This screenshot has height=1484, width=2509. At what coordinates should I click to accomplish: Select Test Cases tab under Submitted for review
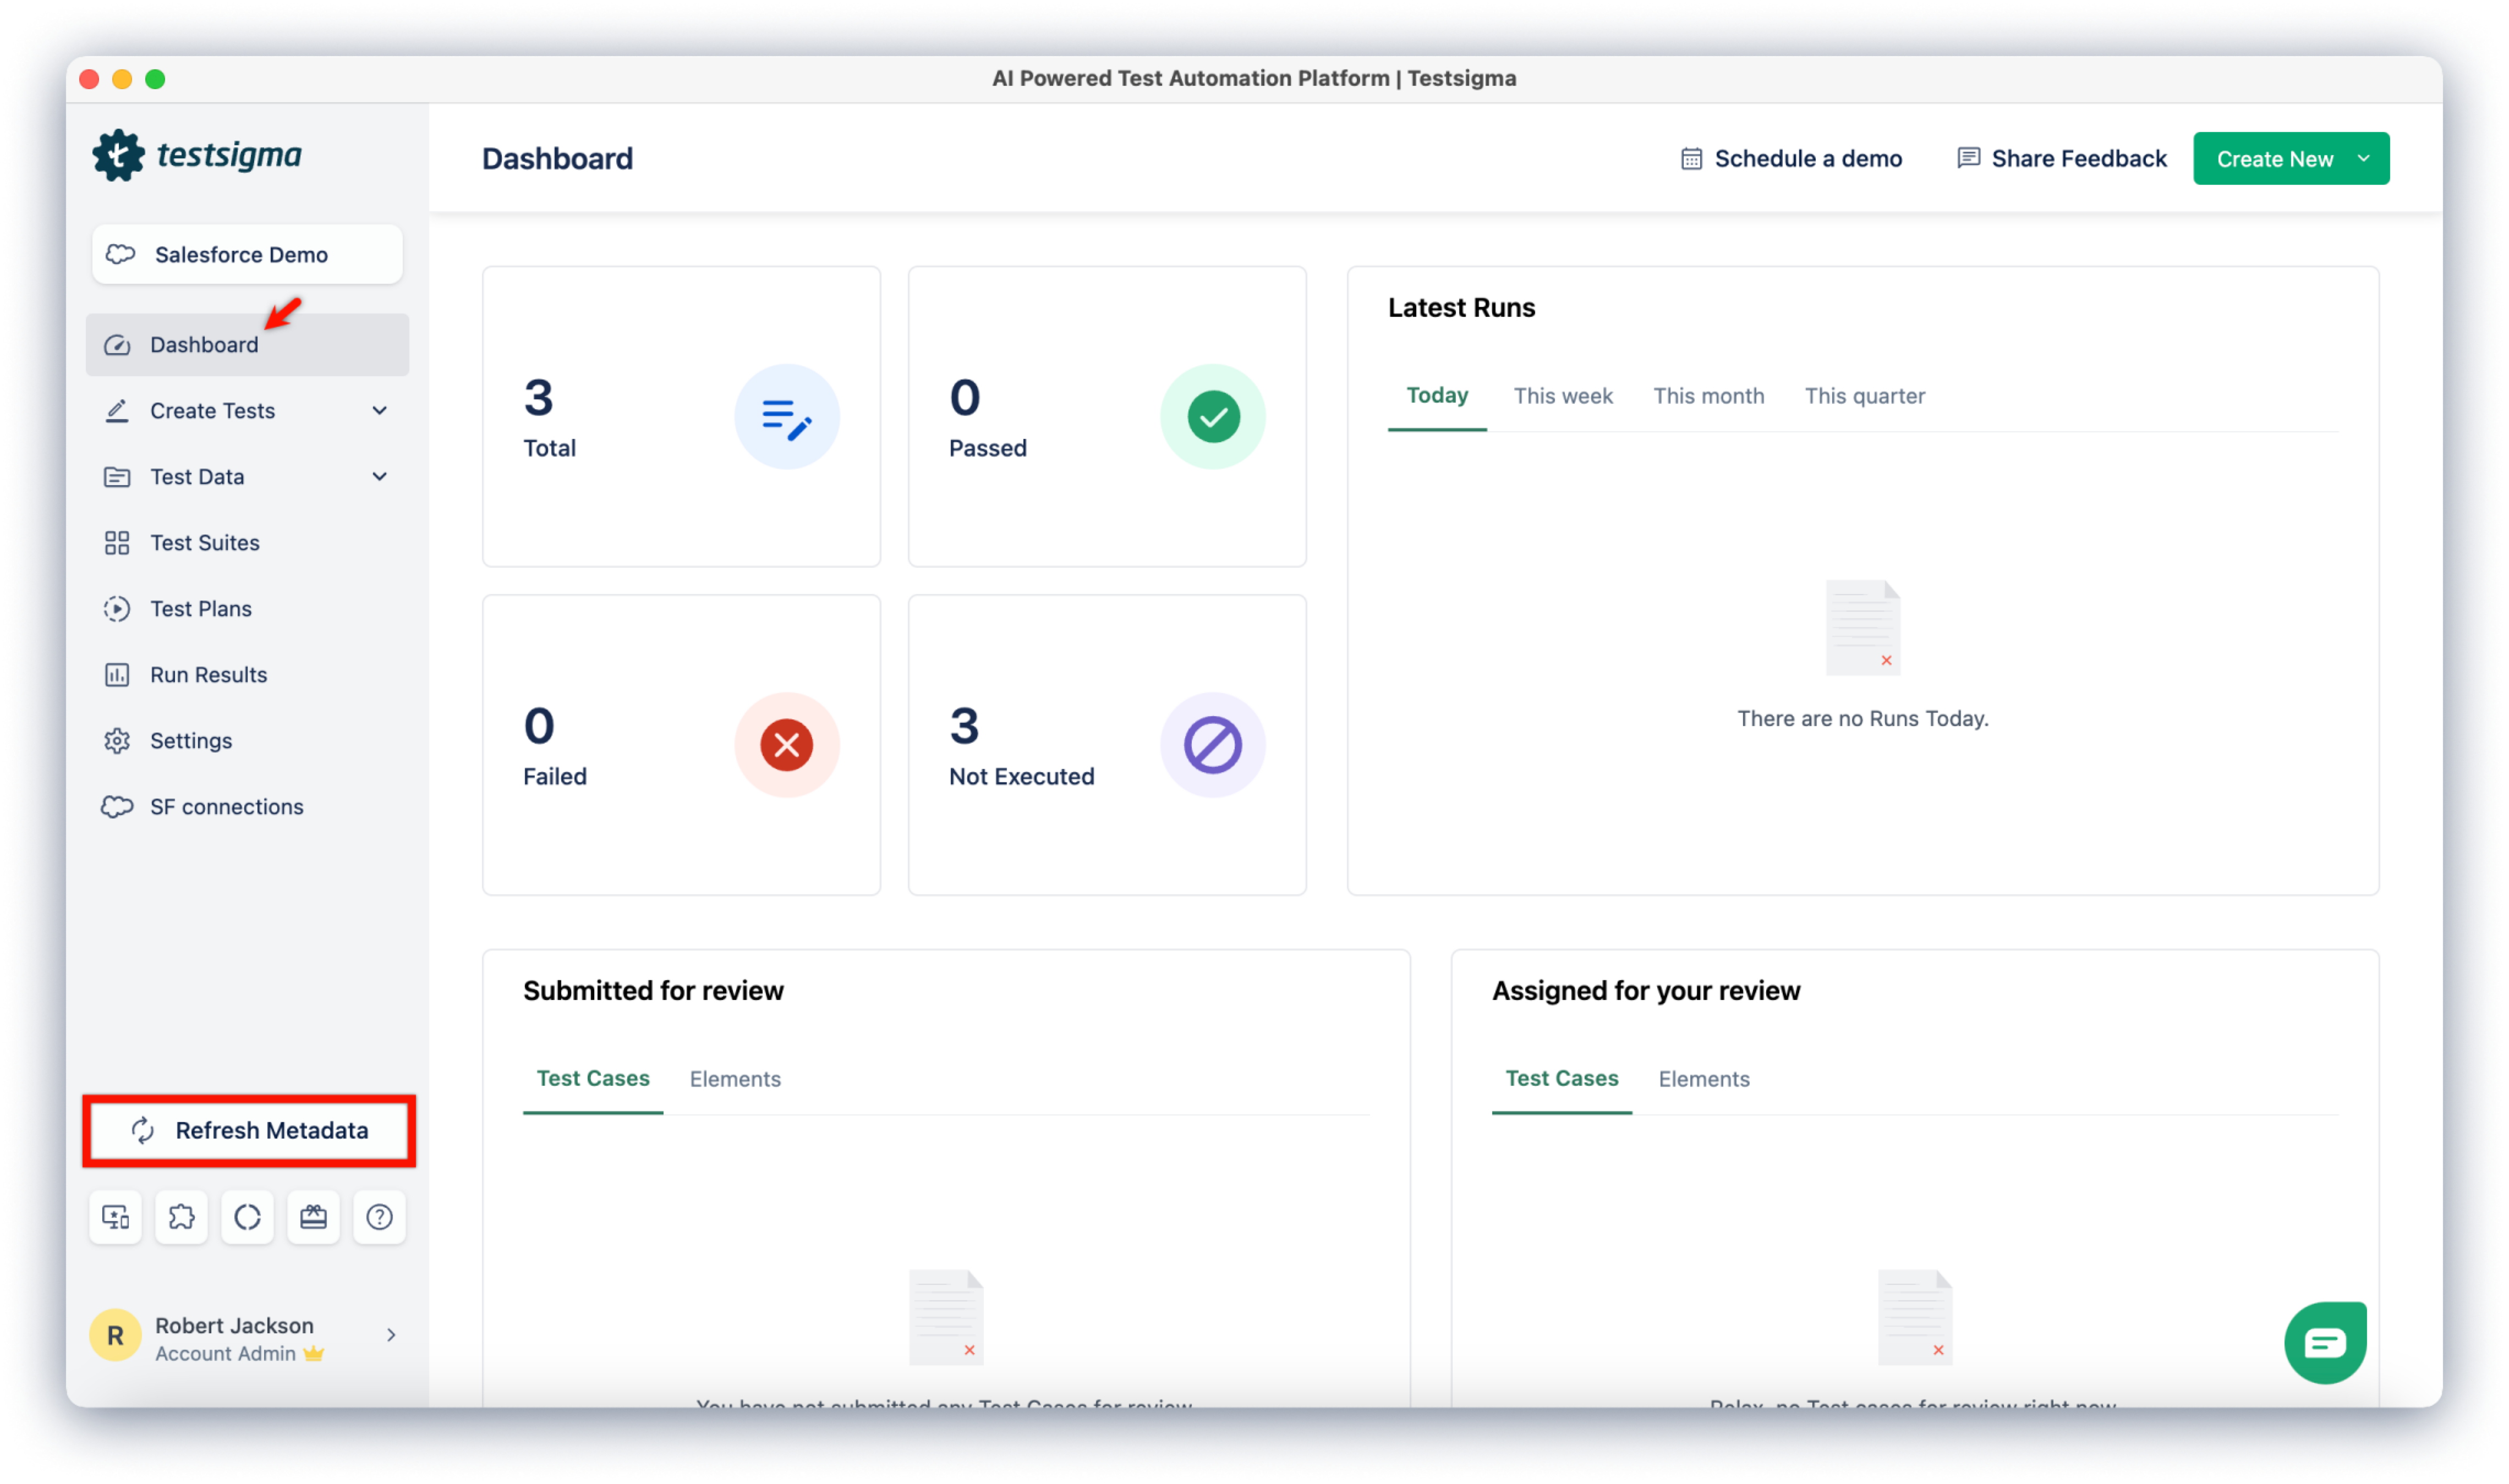(x=593, y=1079)
